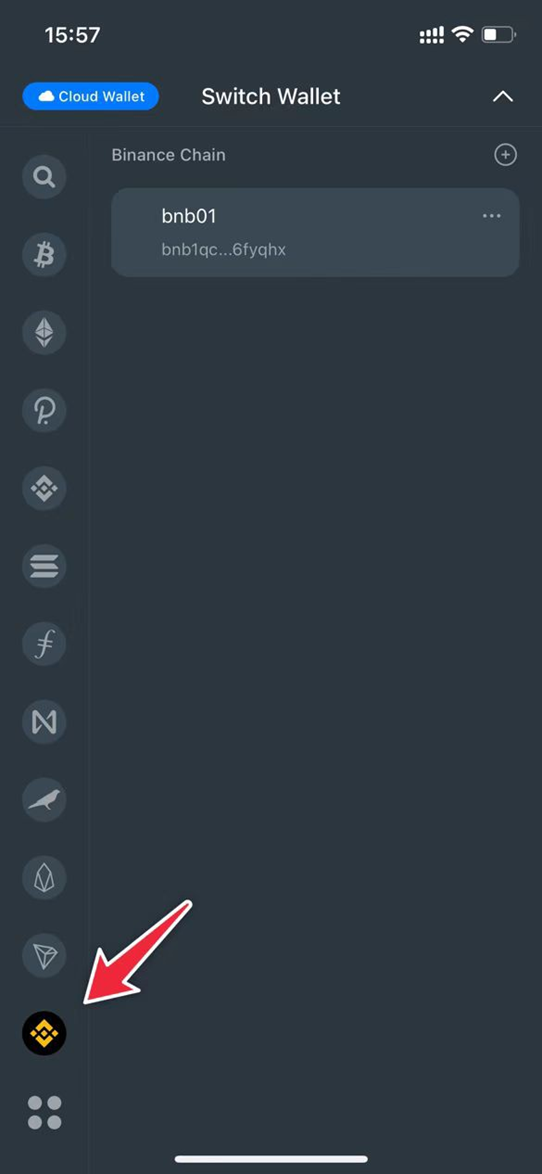Viewport: 542px width, 1174px height.
Task: Open bnb01 wallet three-dot options menu
Action: [492, 216]
